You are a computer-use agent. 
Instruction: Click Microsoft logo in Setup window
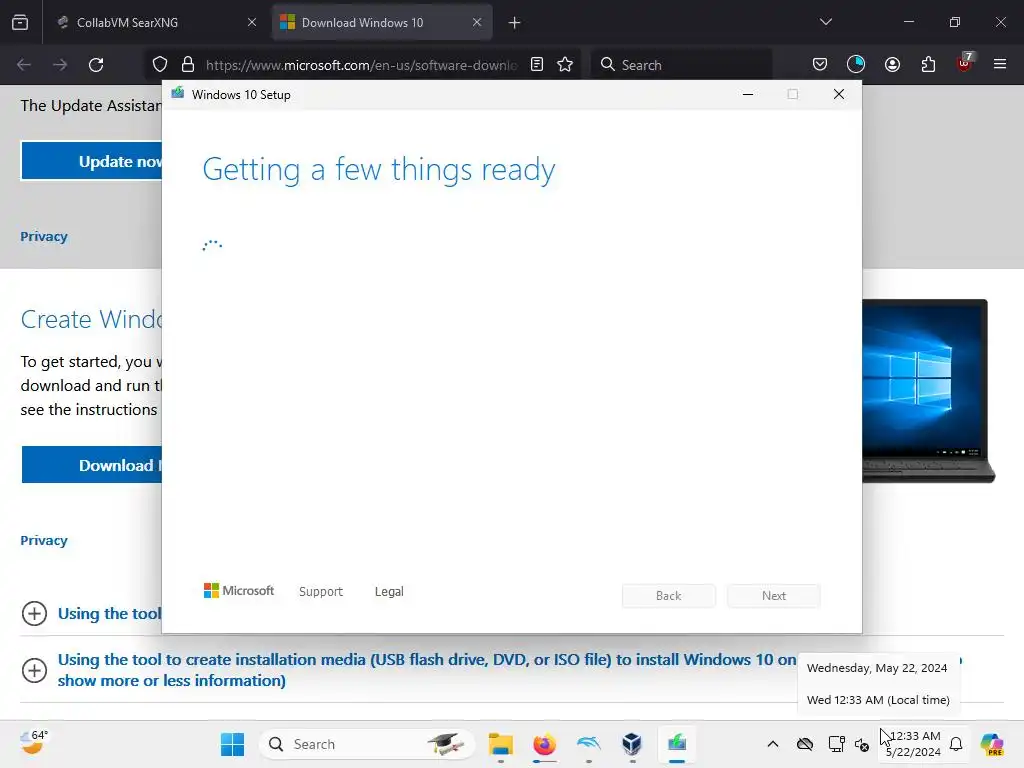click(239, 591)
